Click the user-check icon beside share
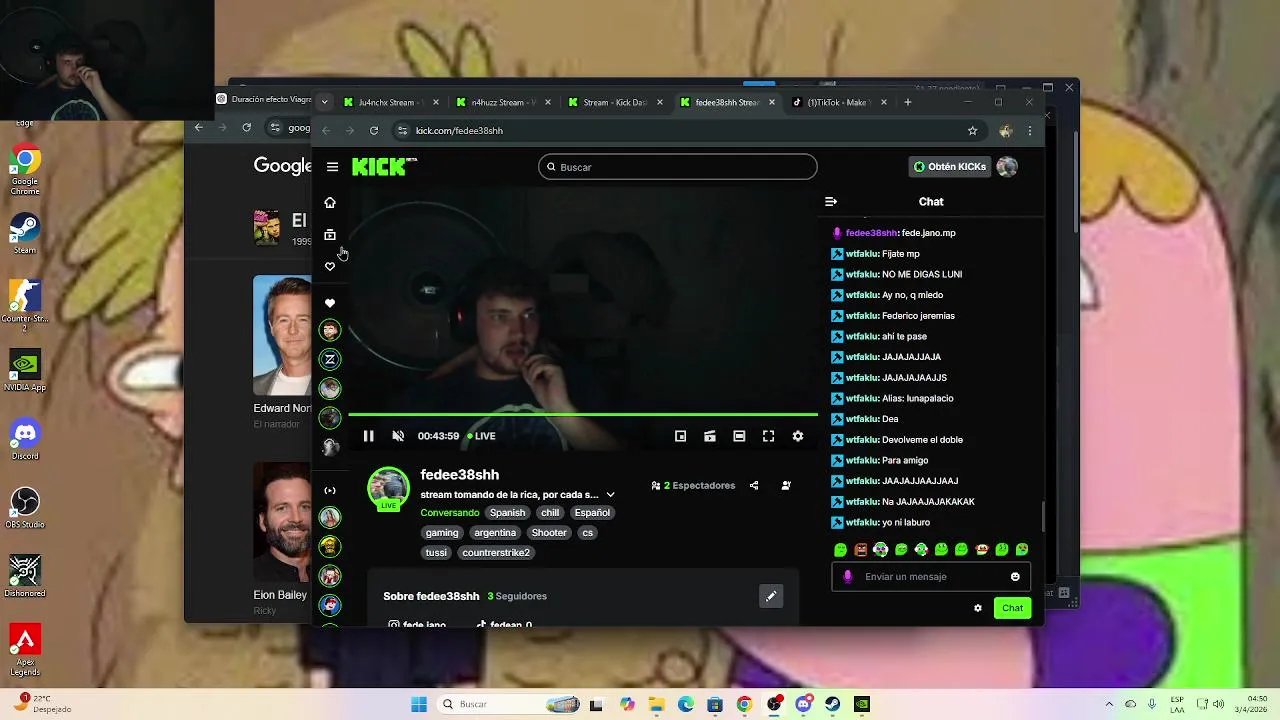The image size is (1280, 720). [x=786, y=485]
